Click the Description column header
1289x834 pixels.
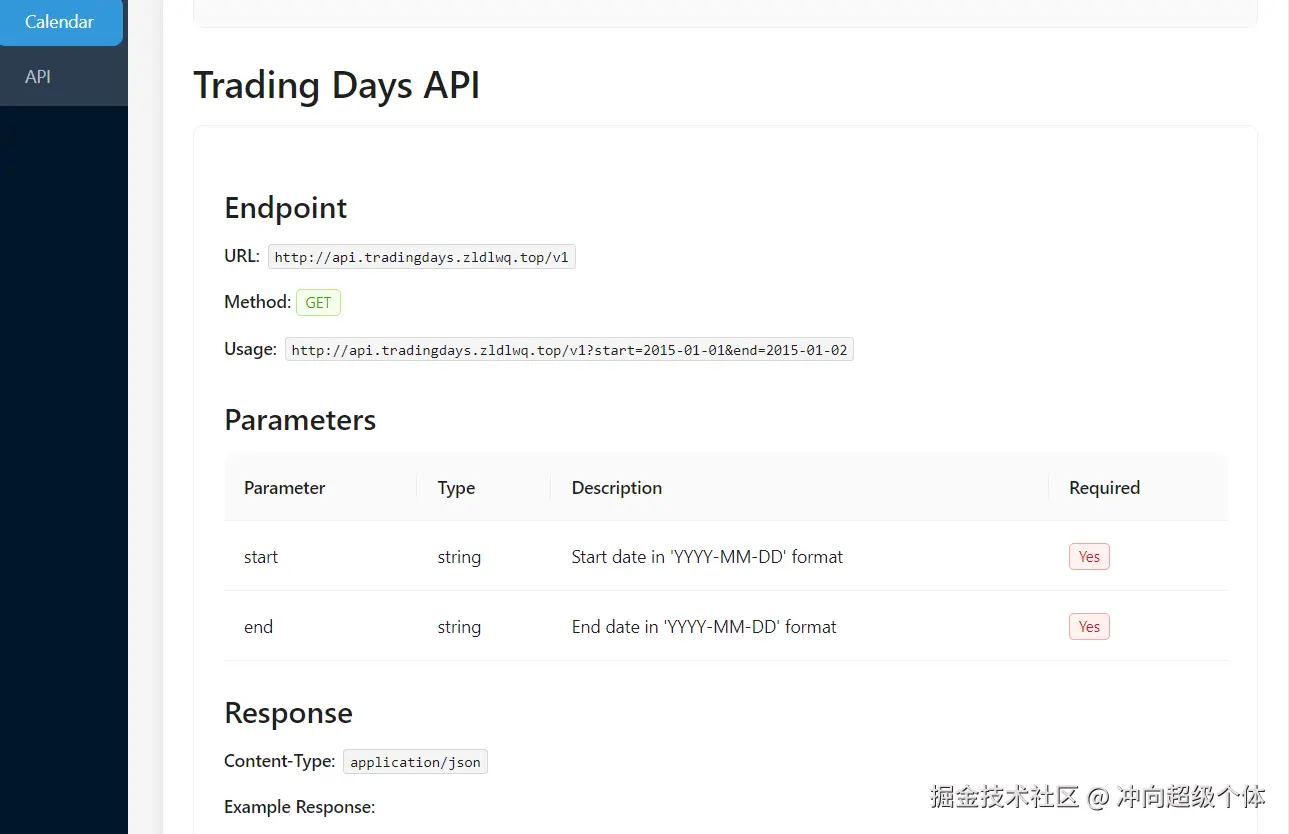[617, 488]
